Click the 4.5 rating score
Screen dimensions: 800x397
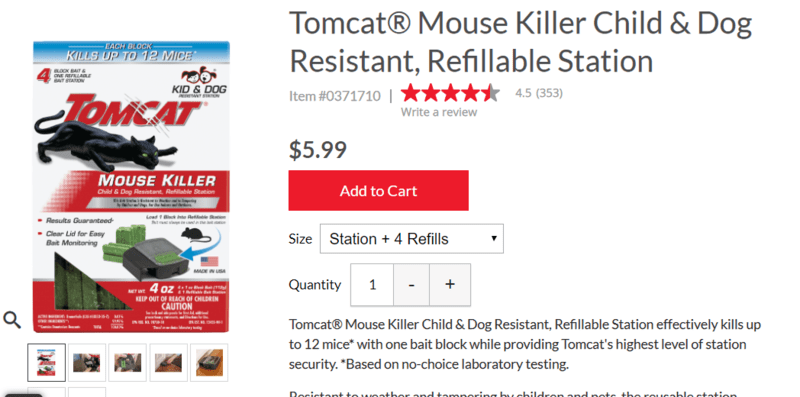523,93
